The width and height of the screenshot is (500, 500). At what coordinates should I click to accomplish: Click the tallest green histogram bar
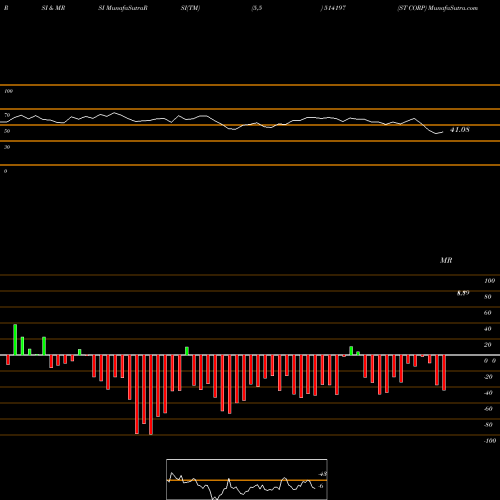pyautogui.click(x=15, y=339)
